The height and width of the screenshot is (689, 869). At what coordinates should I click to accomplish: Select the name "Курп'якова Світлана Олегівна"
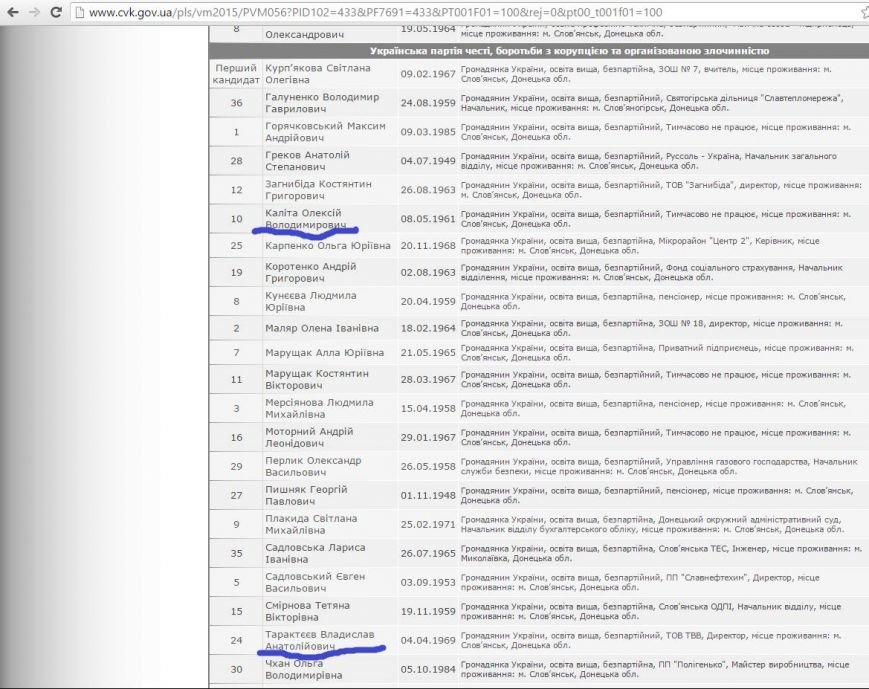pos(318,74)
